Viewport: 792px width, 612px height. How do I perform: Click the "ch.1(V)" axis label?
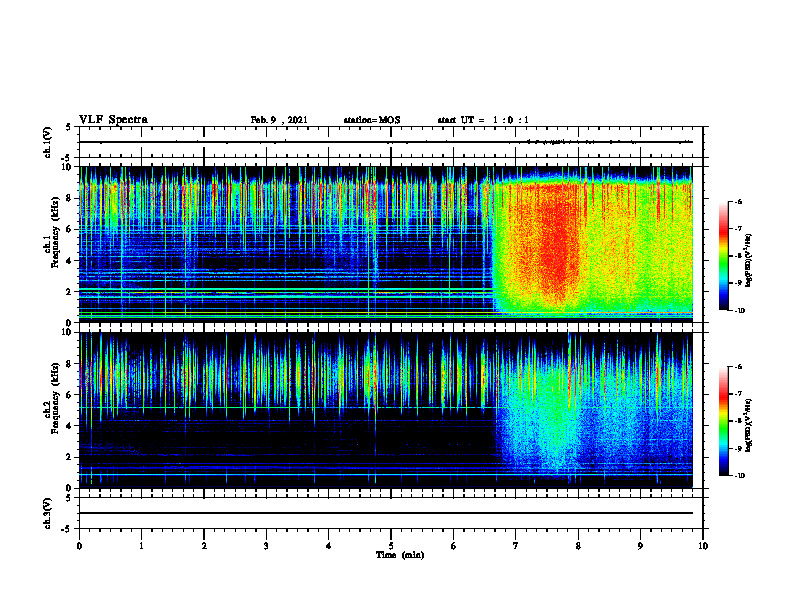48,142
